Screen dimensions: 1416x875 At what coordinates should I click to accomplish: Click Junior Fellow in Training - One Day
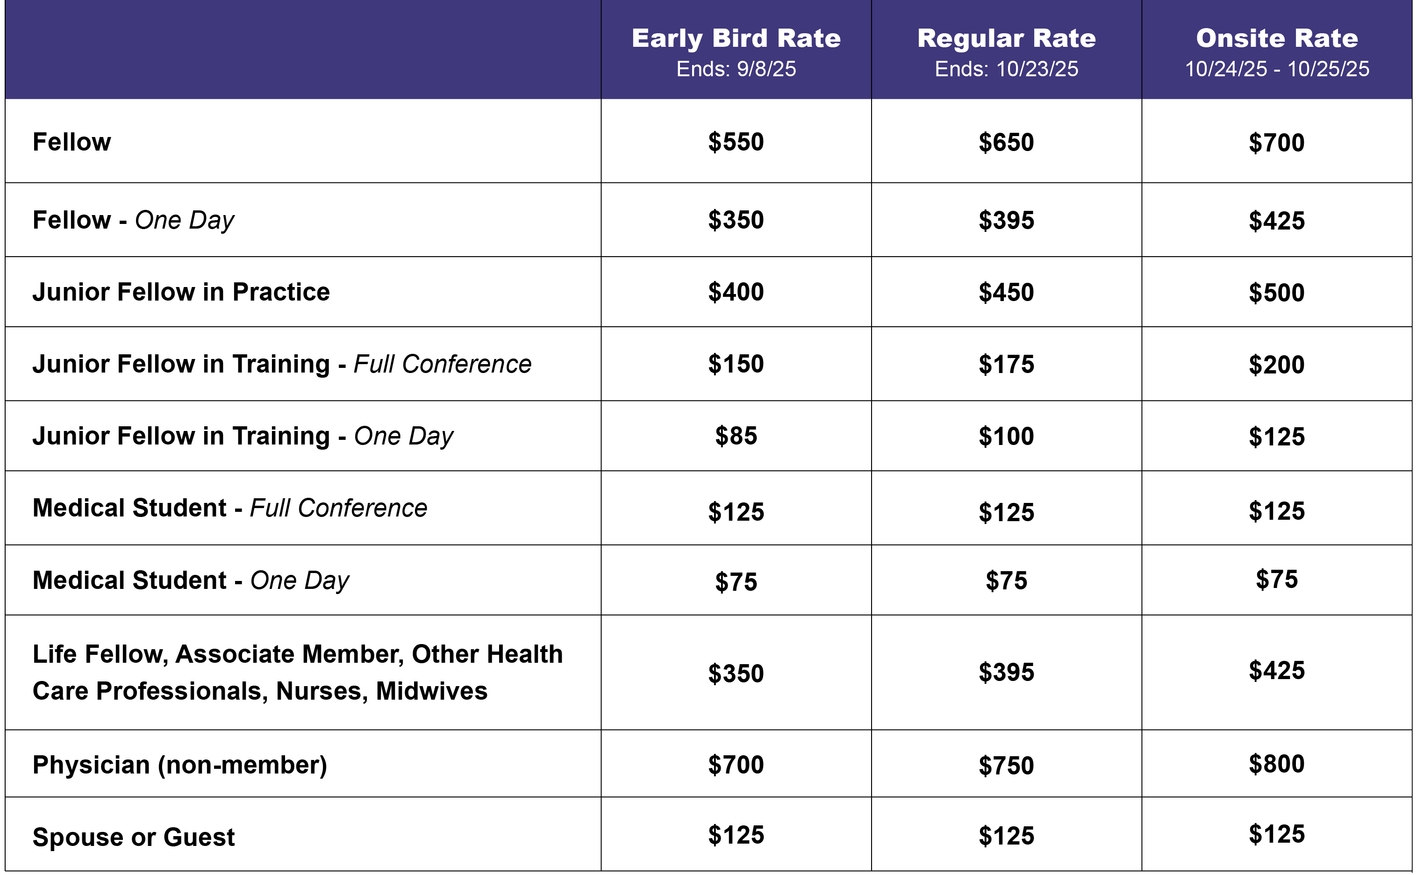[x=243, y=436]
